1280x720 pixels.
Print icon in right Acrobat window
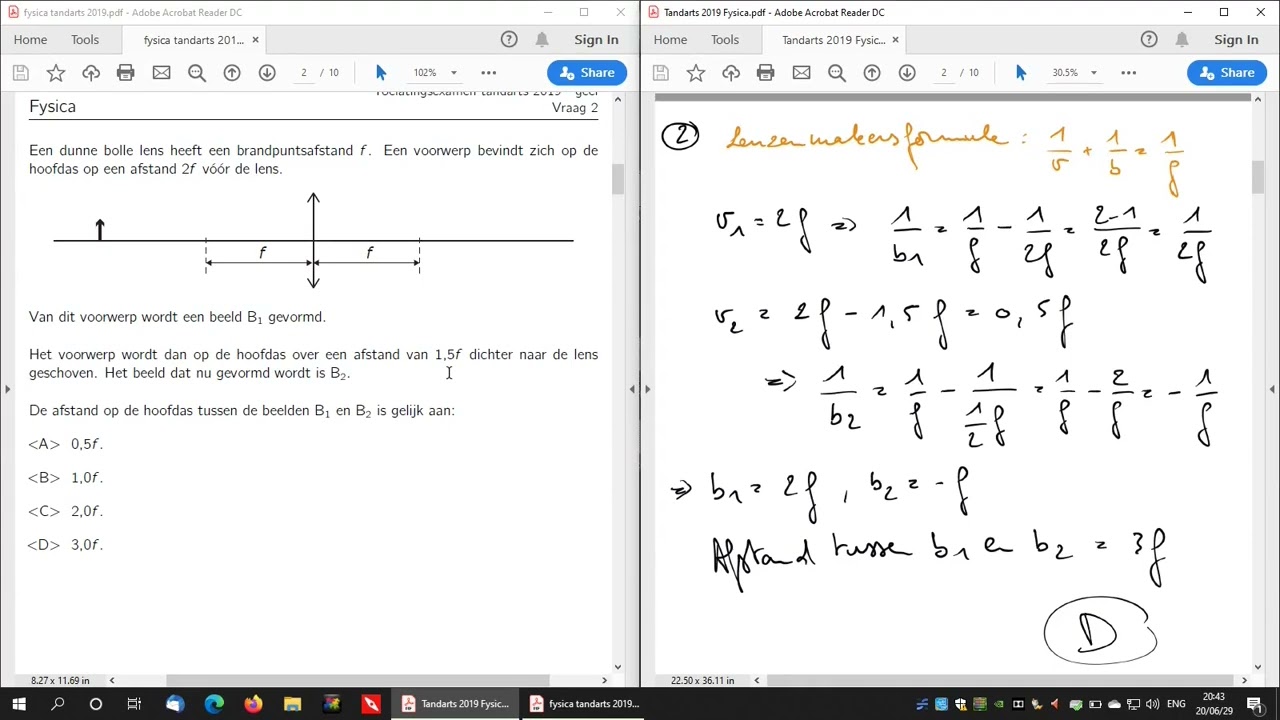click(x=765, y=73)
